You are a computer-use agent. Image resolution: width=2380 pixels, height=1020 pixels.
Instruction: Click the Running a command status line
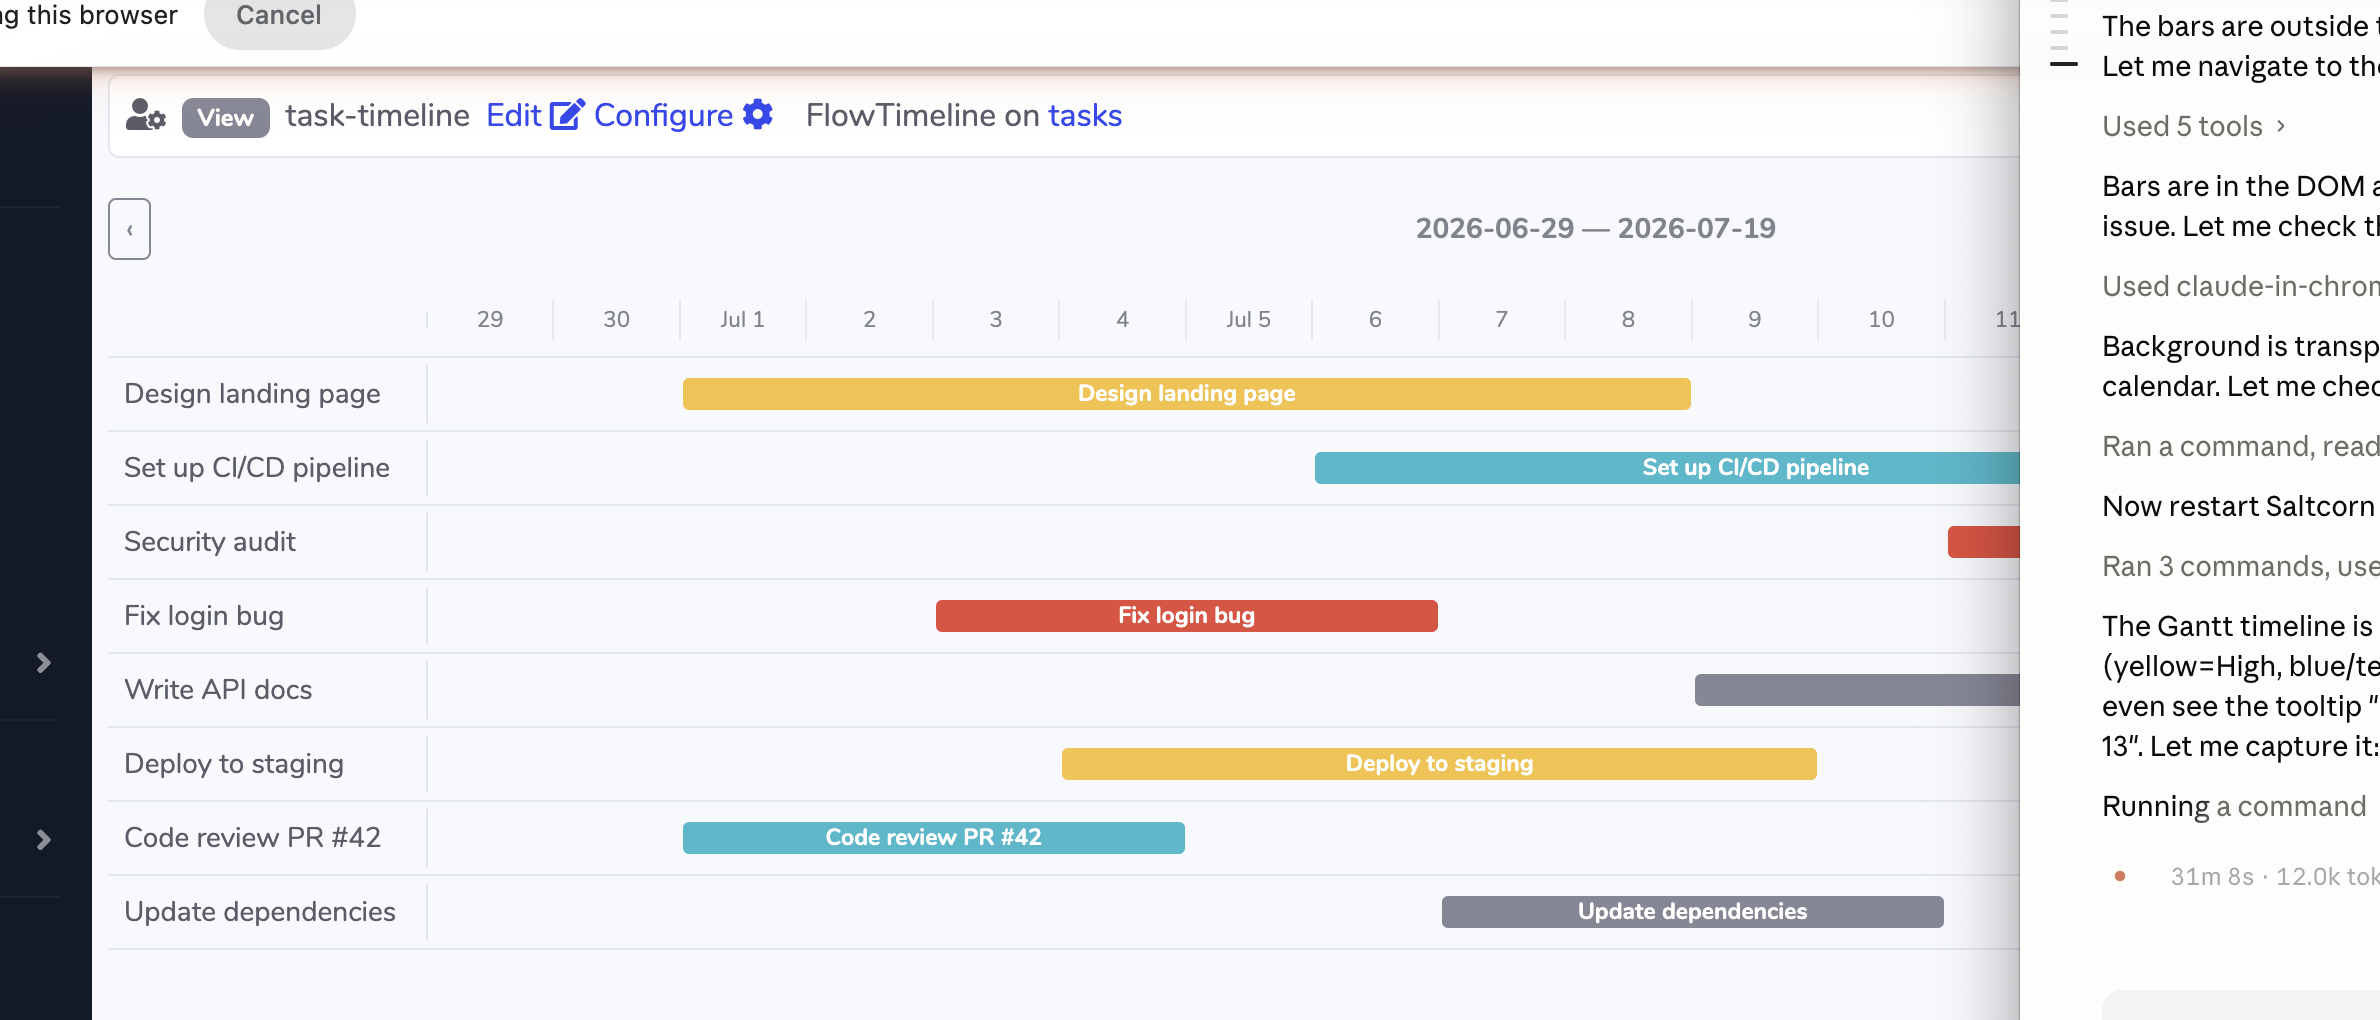coord(2234,806)
